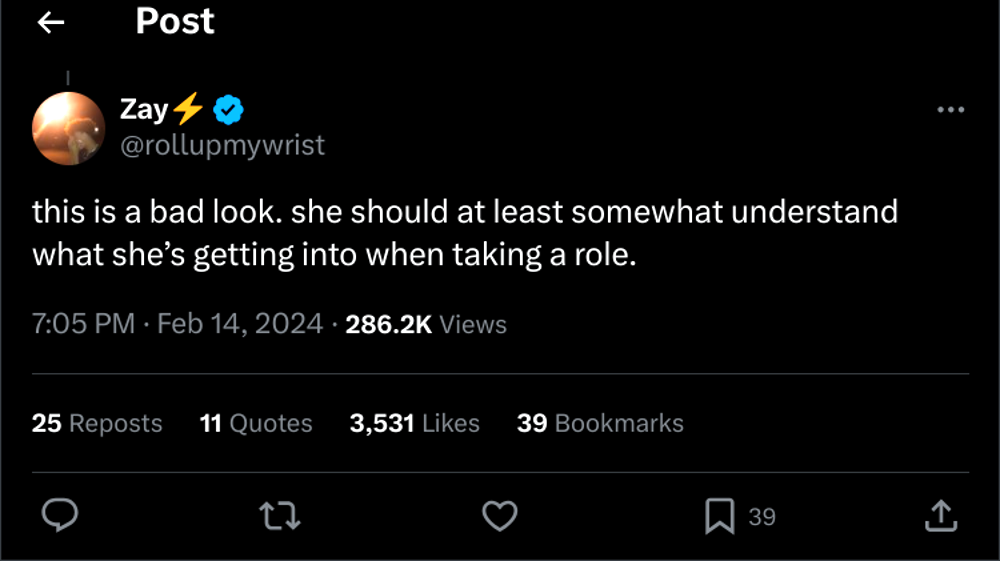Image resolution: width=1000 pixels, height=561 pixels.
Task: Click the Zay display name
Action: tap(144, 108)
